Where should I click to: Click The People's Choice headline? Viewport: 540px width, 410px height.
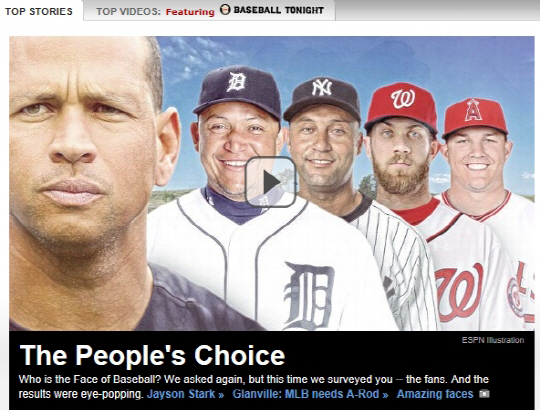pyautogui.click(x=152, y=355)
